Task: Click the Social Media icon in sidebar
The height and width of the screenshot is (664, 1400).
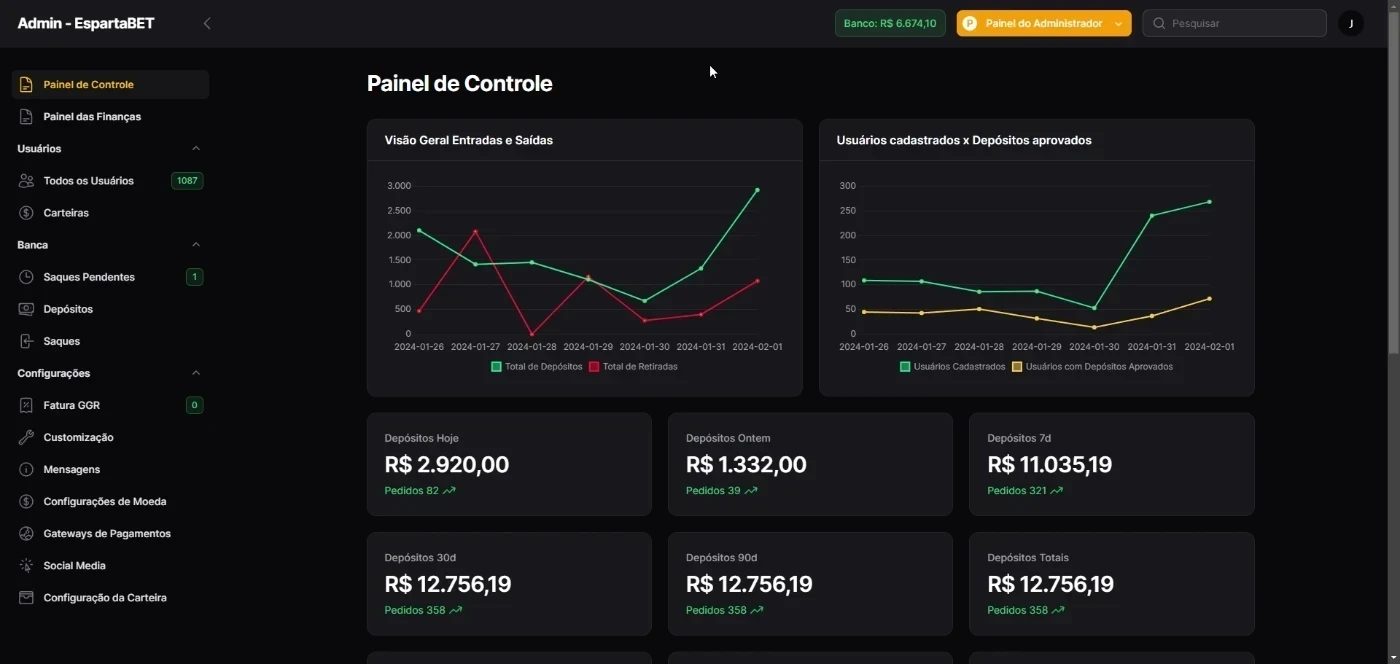Action: point(26,565)
